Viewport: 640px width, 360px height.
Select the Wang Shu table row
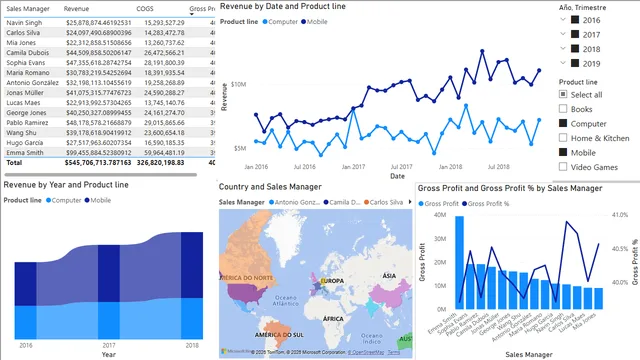109,132
